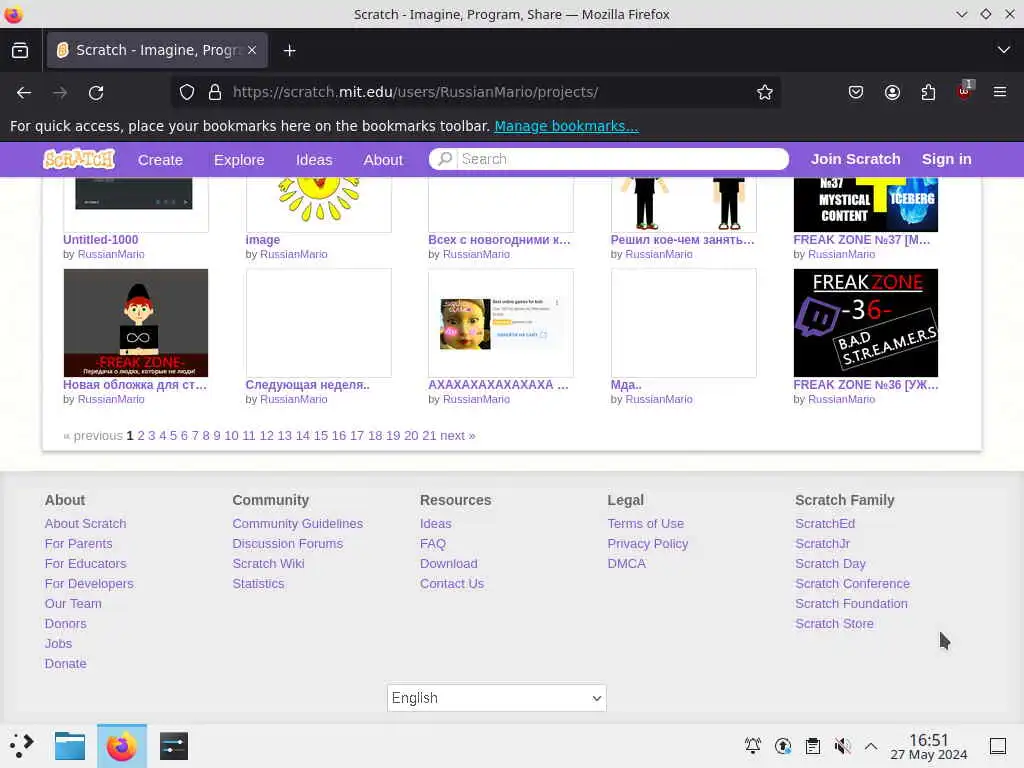Open the Discussion Forums link

(287, 543)
